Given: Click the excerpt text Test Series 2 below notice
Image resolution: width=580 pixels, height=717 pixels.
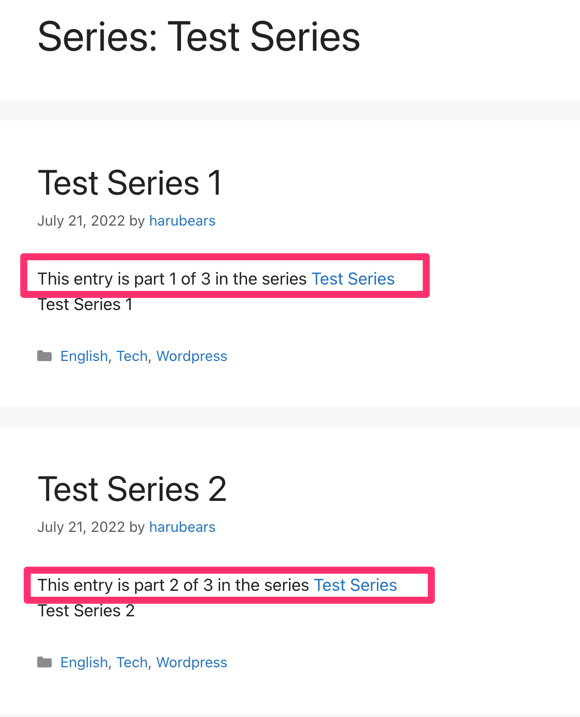Looking at the screenshot, I should [86, 611].
